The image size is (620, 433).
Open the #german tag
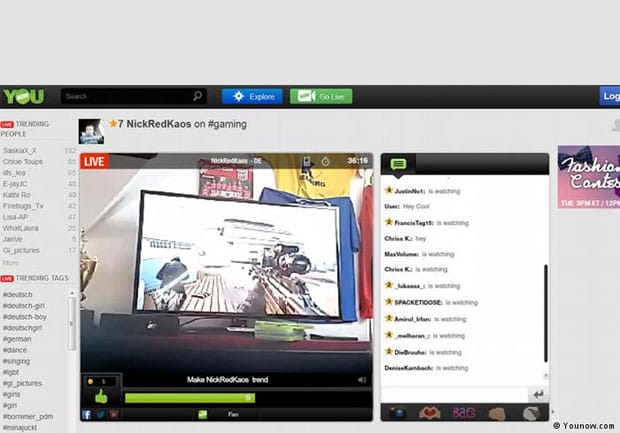(17, 339)
